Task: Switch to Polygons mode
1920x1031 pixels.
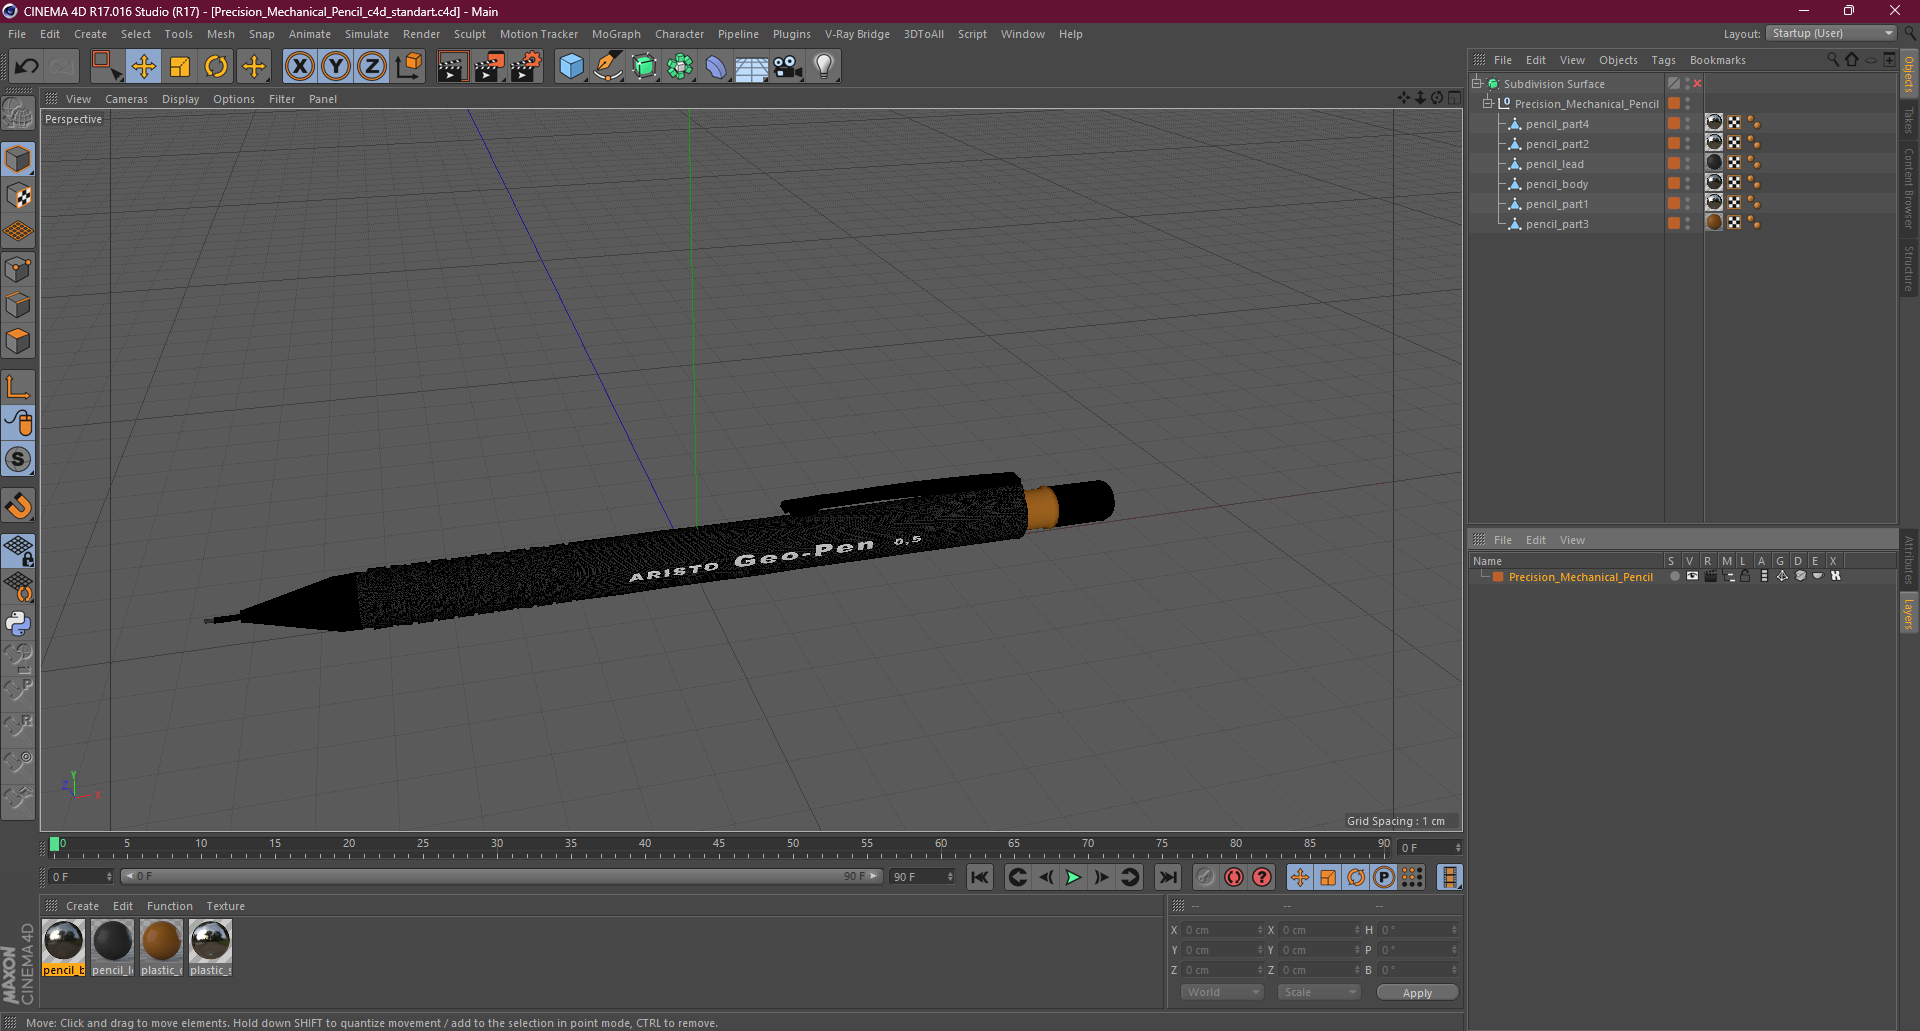Action: pyautogui.click(x=18, y=341)
